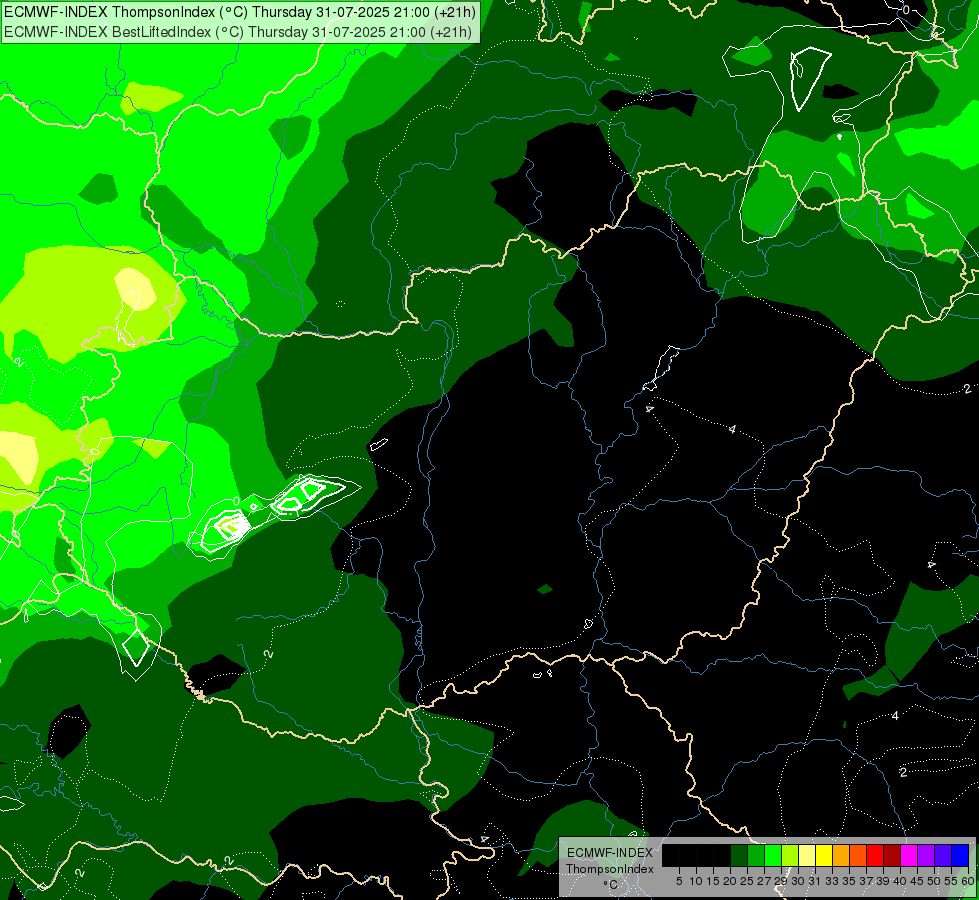This screenshot has height=900, width=979.
Task: Select the orange 33–35 legend swatch
Action: tap(841, 856)
